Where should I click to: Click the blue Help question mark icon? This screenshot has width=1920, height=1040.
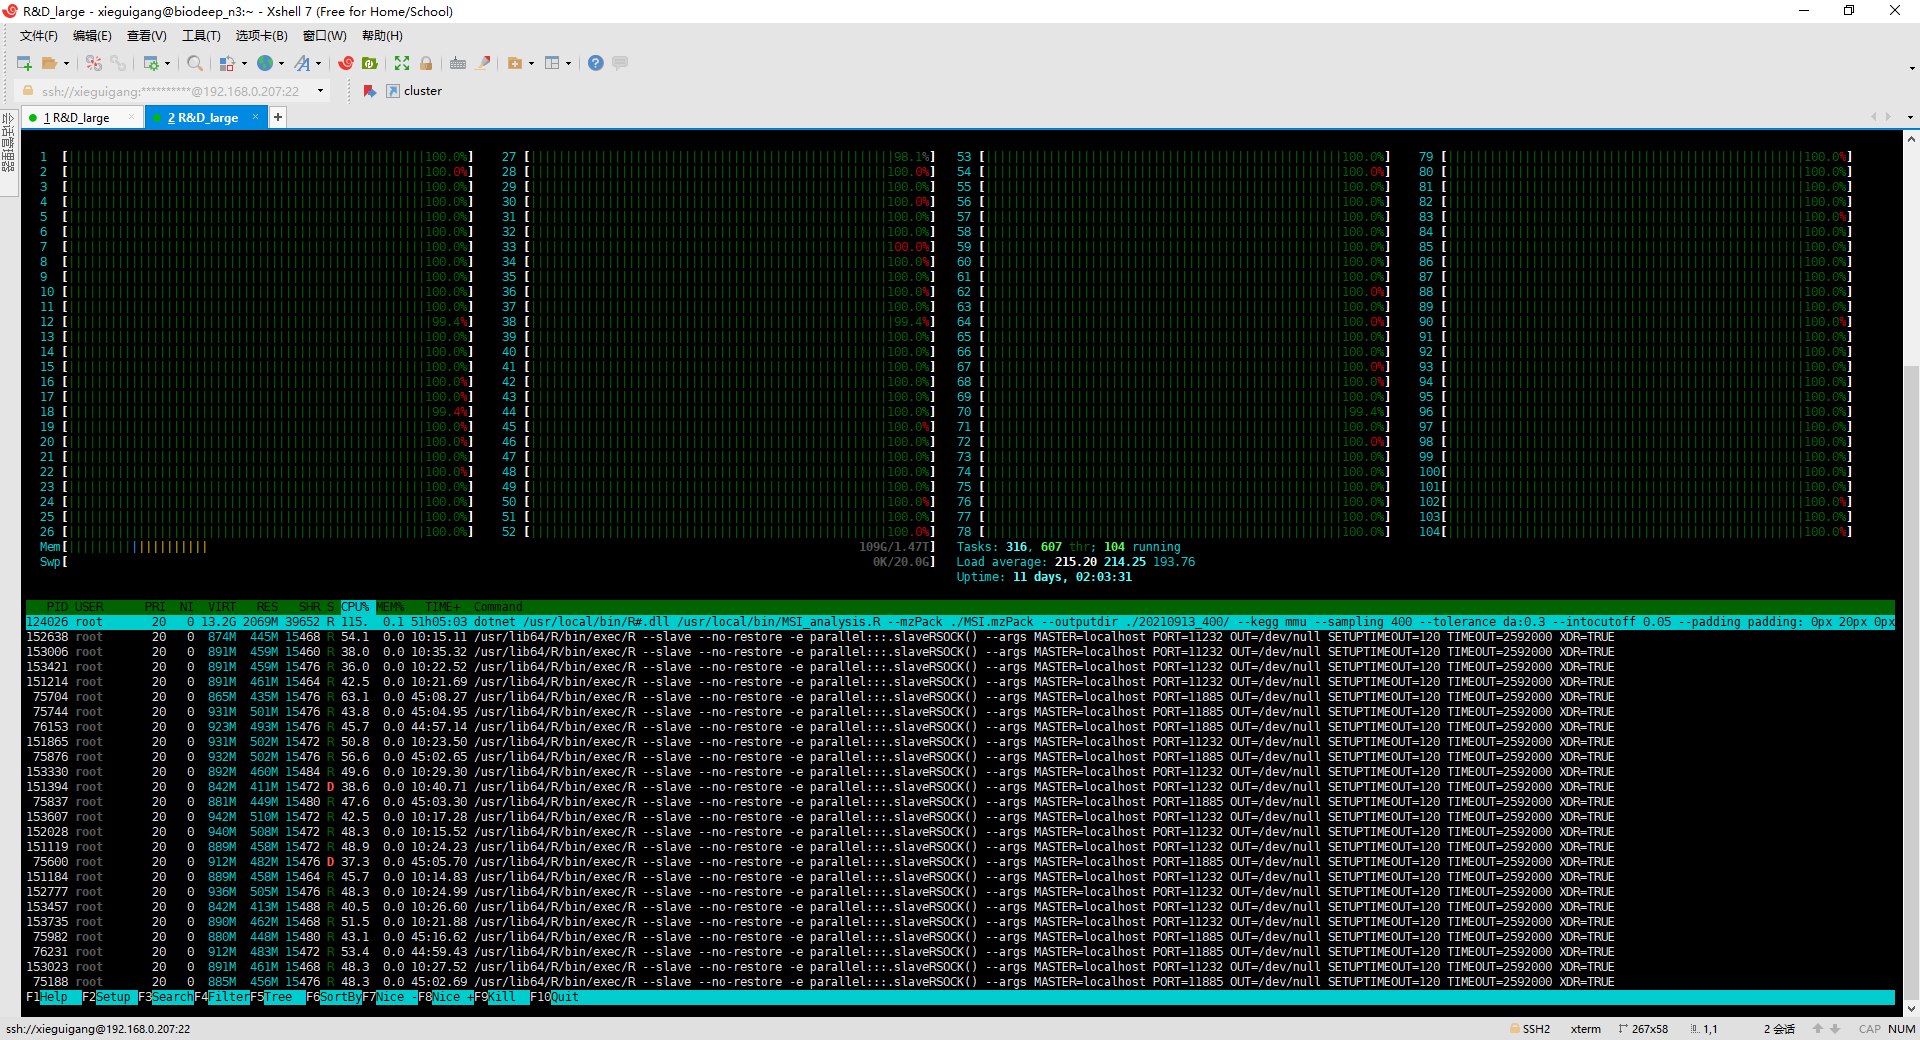coord(595,63)
